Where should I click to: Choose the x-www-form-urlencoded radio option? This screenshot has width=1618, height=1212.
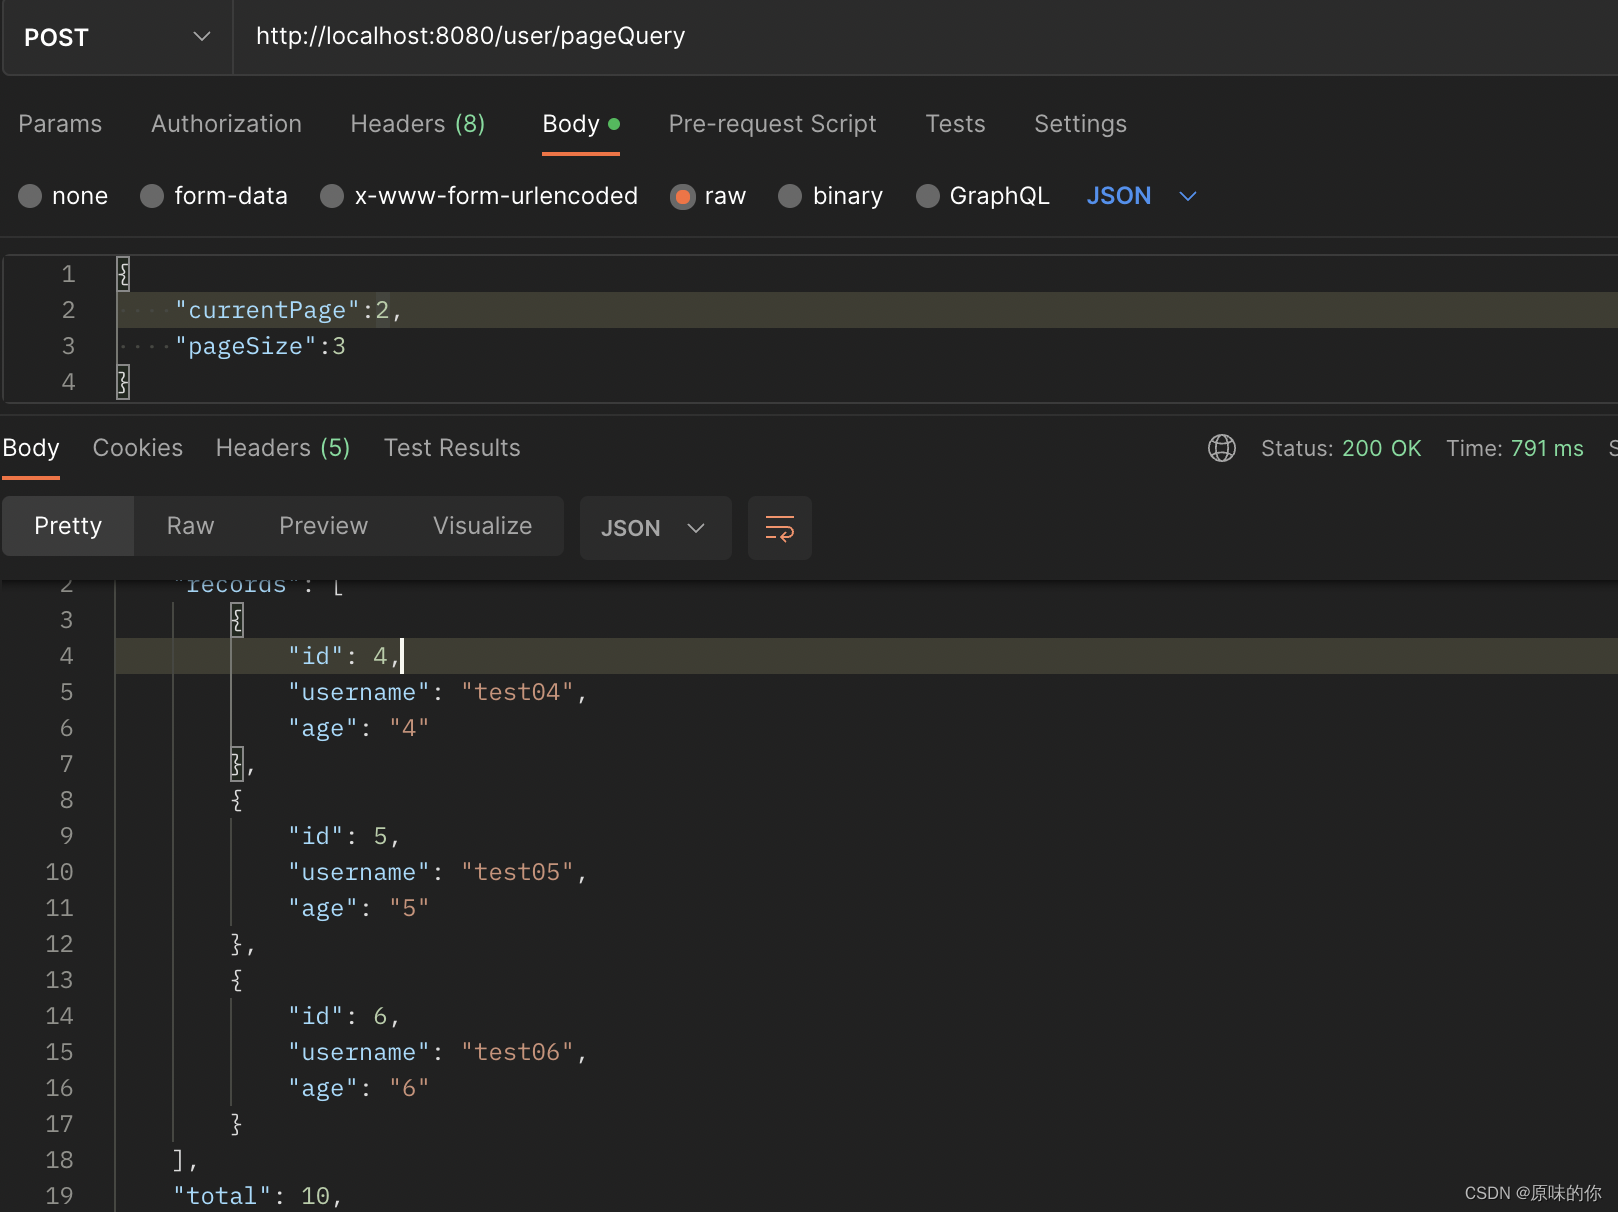(332, 196)
